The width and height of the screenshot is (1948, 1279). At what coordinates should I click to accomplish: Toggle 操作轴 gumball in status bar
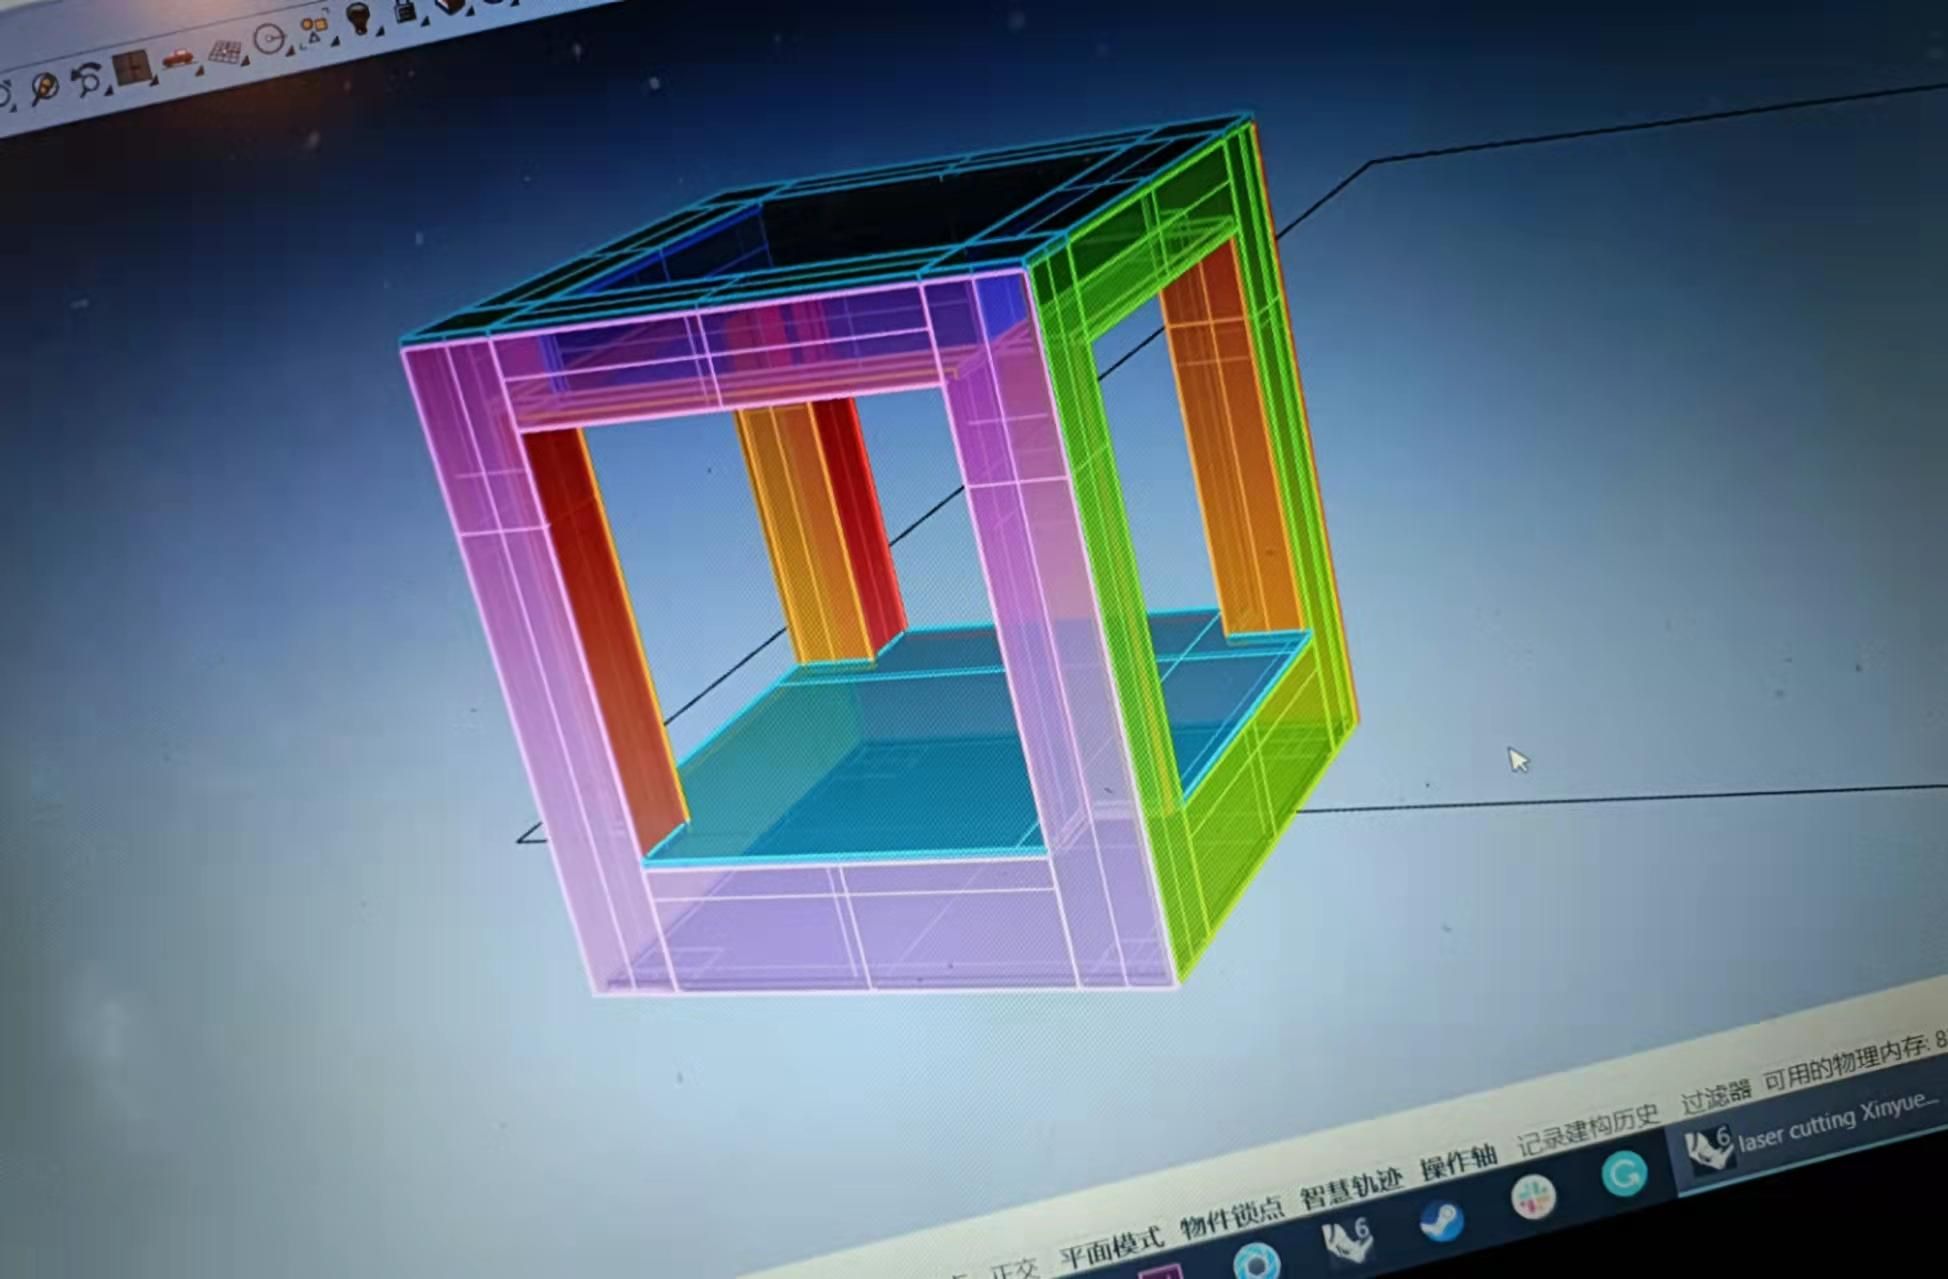[1458, 1163]
